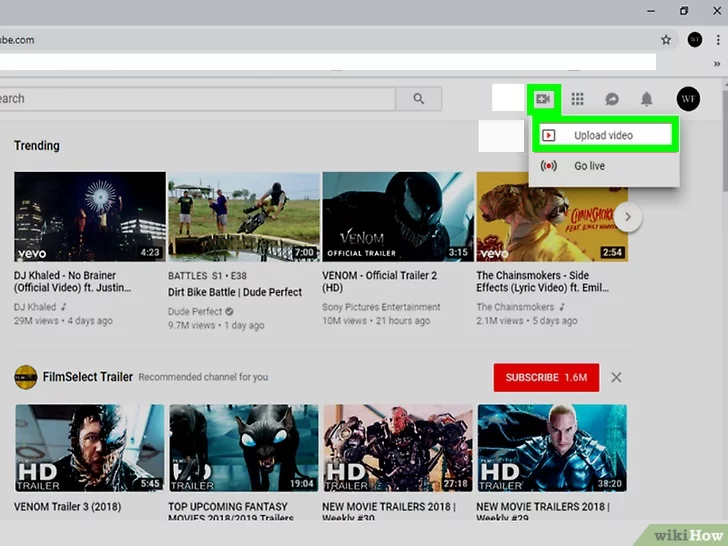The image size is (728, 546).
Task: Open VENOM Trailer 3 (2018) thumbnail
Action: (x=90, y=448)
